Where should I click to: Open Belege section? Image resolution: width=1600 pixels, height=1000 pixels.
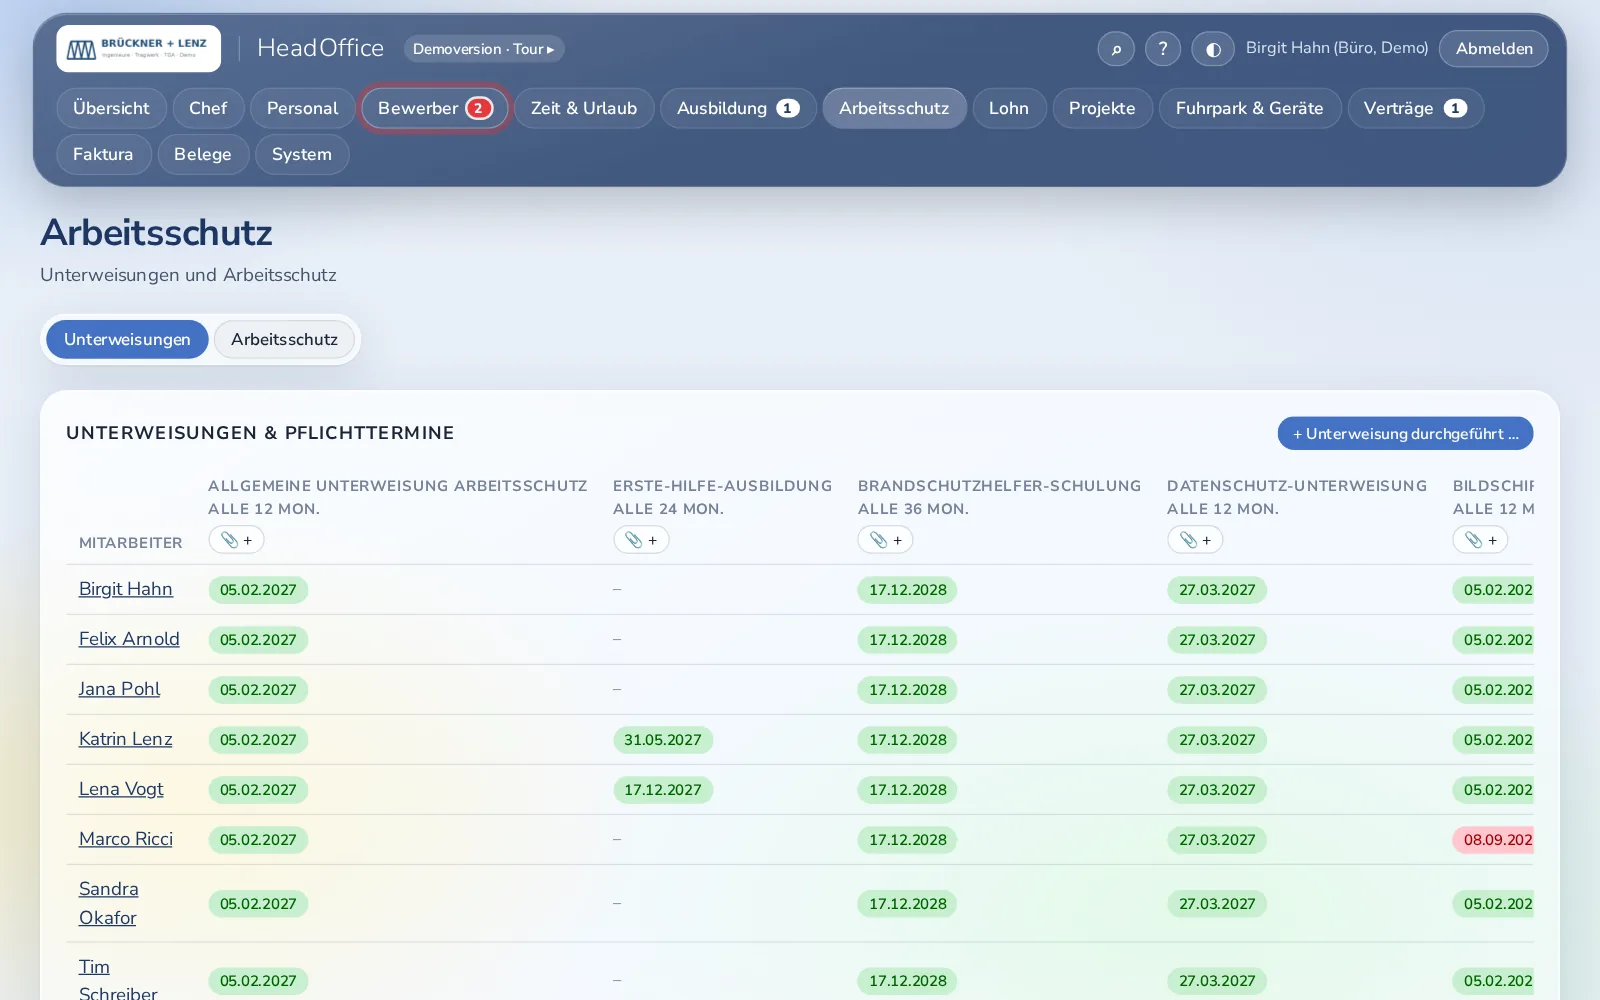coord(203,154)
